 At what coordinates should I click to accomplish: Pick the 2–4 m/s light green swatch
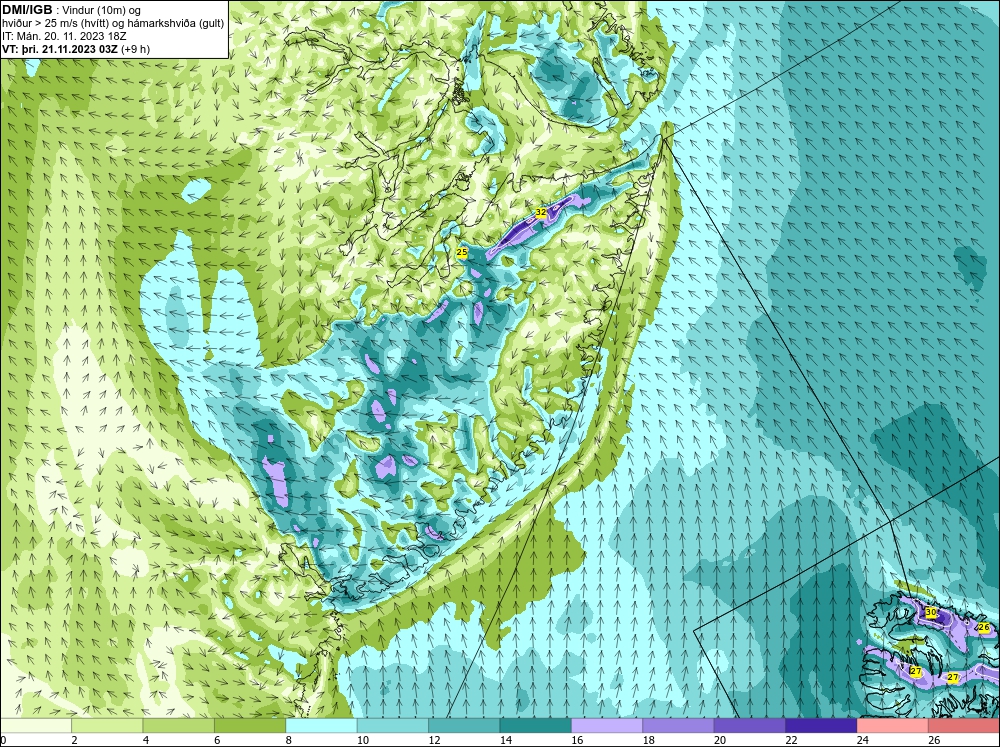[x=107, y=725]
